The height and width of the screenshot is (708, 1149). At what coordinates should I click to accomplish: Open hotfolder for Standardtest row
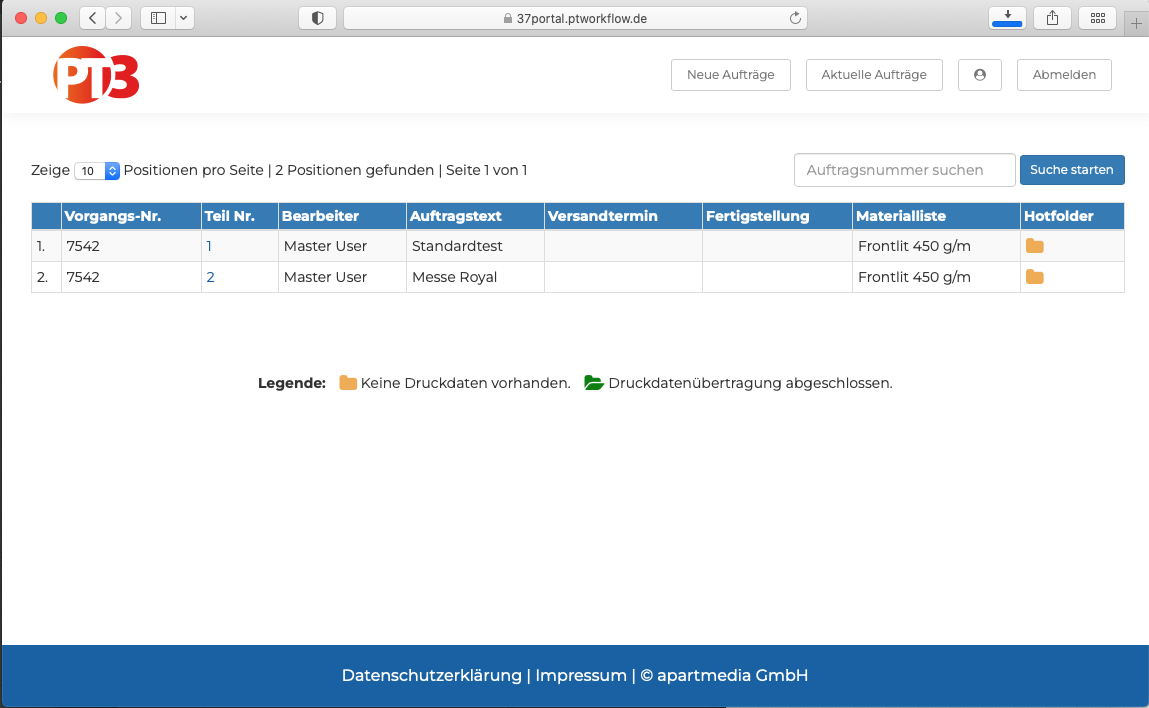coord(1034,246)
